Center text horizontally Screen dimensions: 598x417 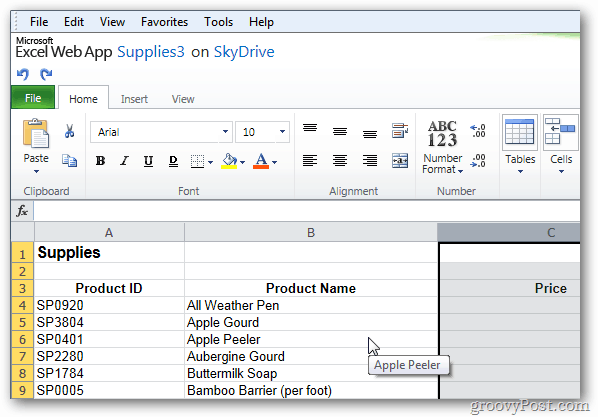340,161
